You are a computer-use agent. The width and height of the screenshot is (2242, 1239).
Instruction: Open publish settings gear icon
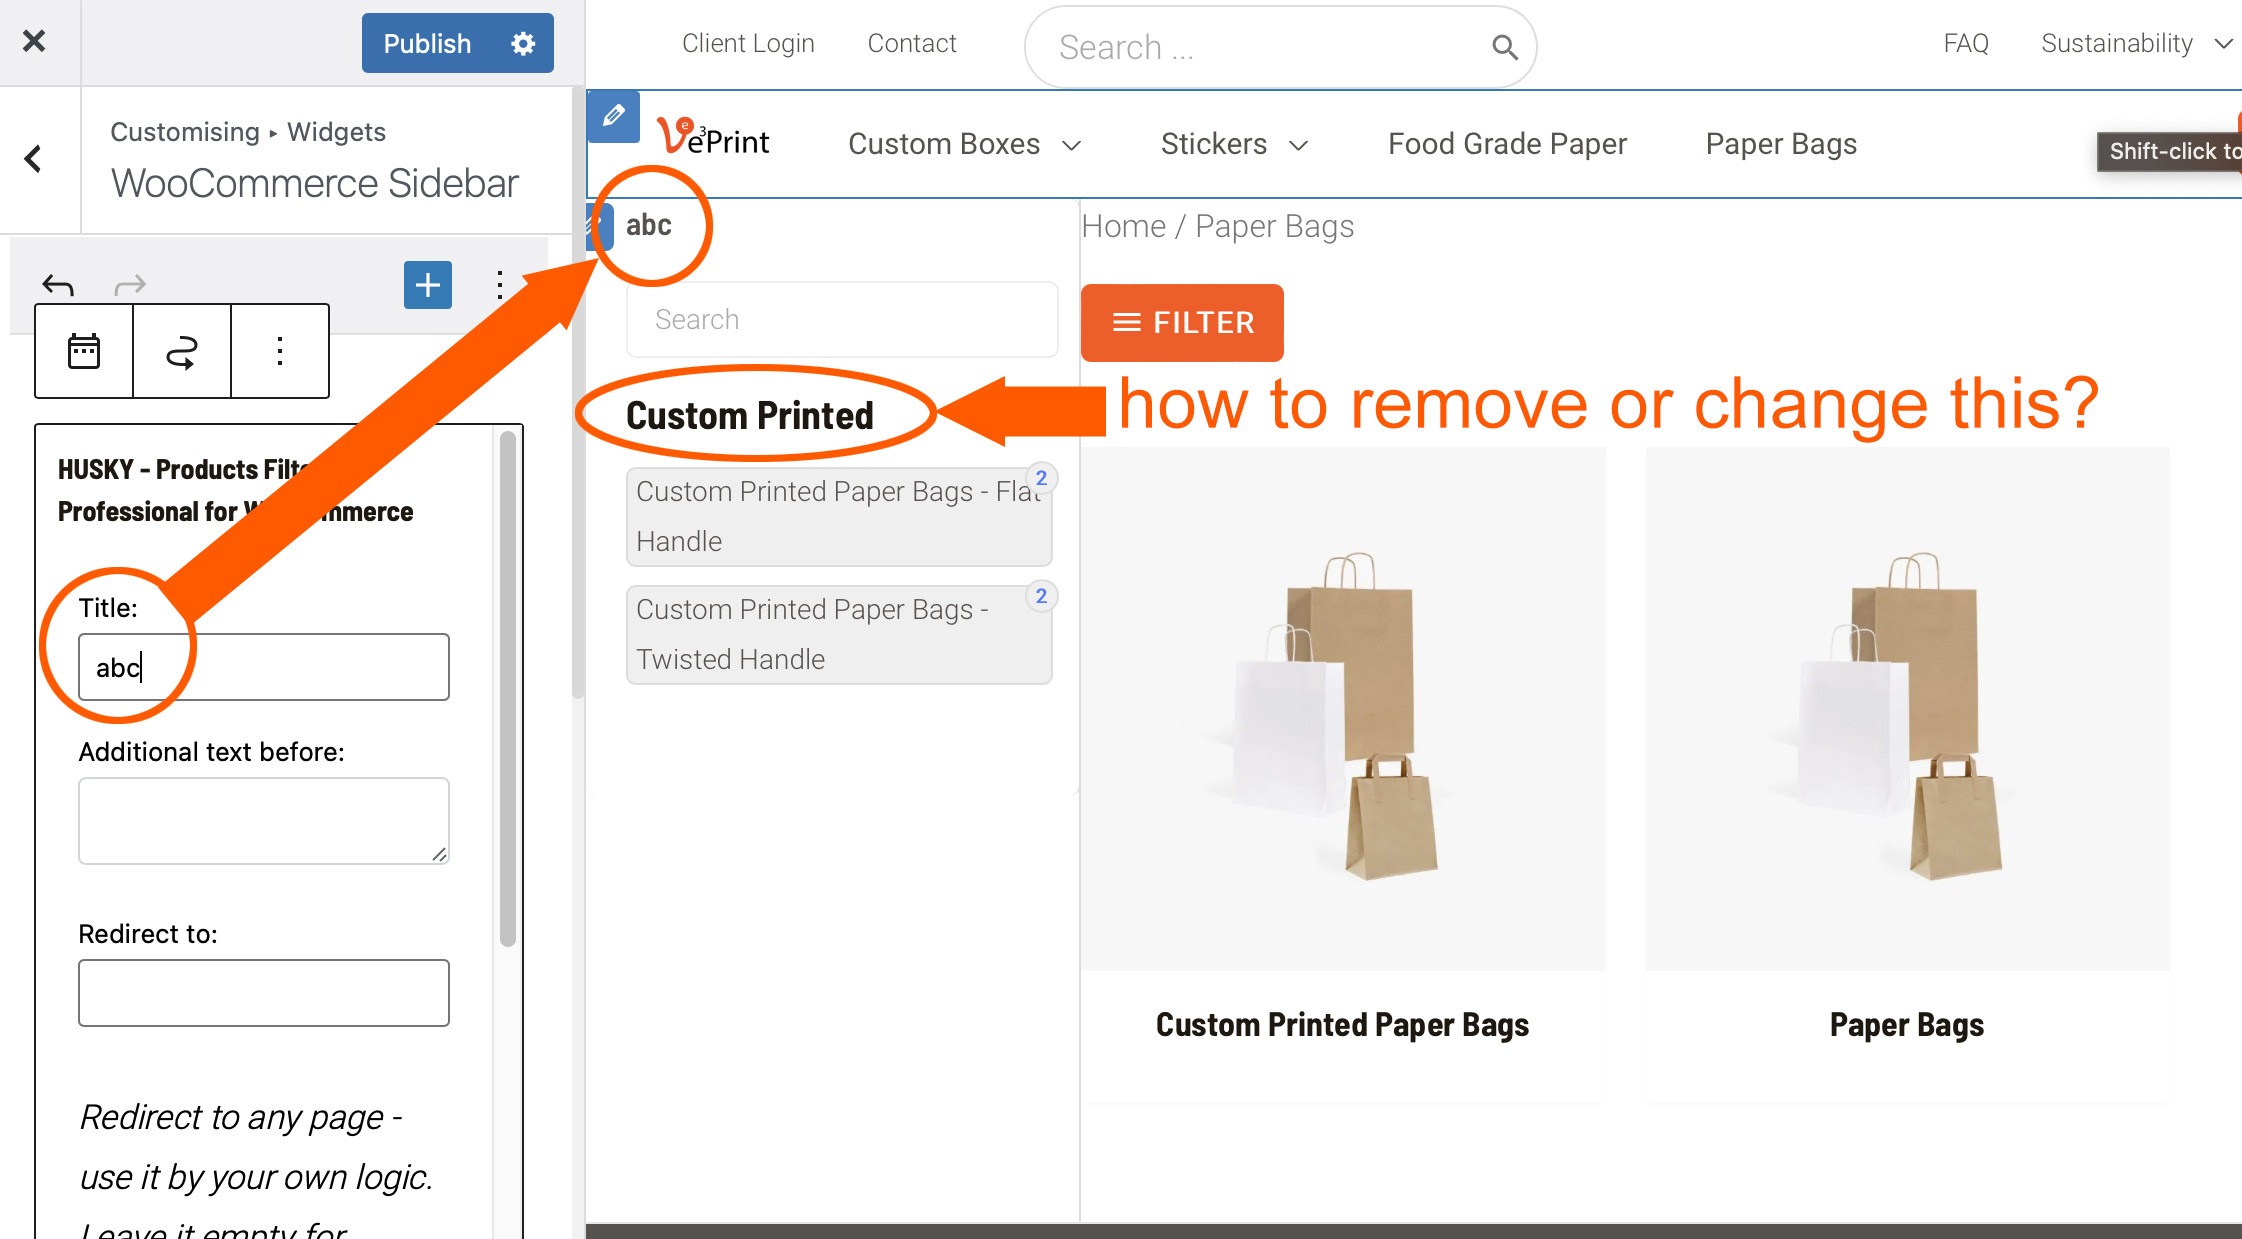(x=523, y=43)
